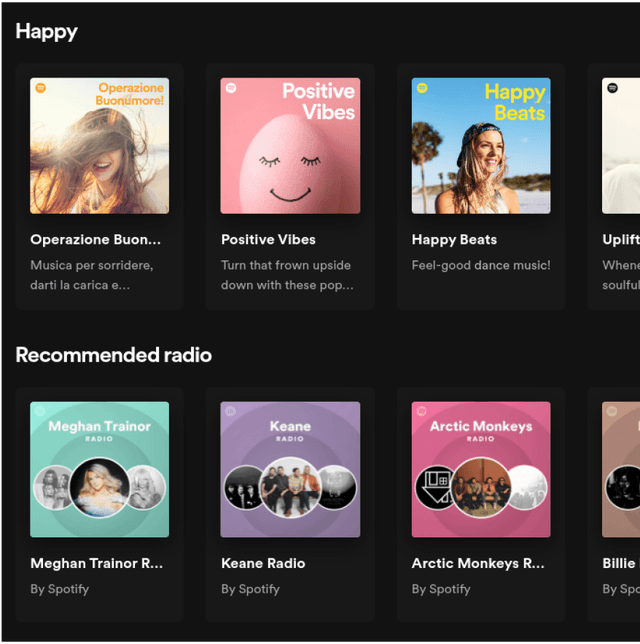This screenshot has width=640, height=644.
Task: Open the Arctic Monkeys Radio cover art
Action: click(x=481, y=469)
